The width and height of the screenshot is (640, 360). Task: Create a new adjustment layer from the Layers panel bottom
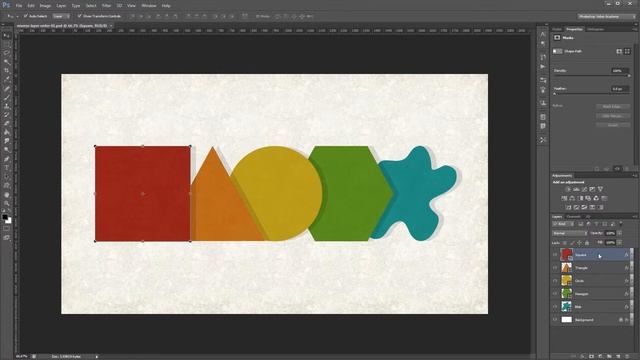click(x=600, y=356)
